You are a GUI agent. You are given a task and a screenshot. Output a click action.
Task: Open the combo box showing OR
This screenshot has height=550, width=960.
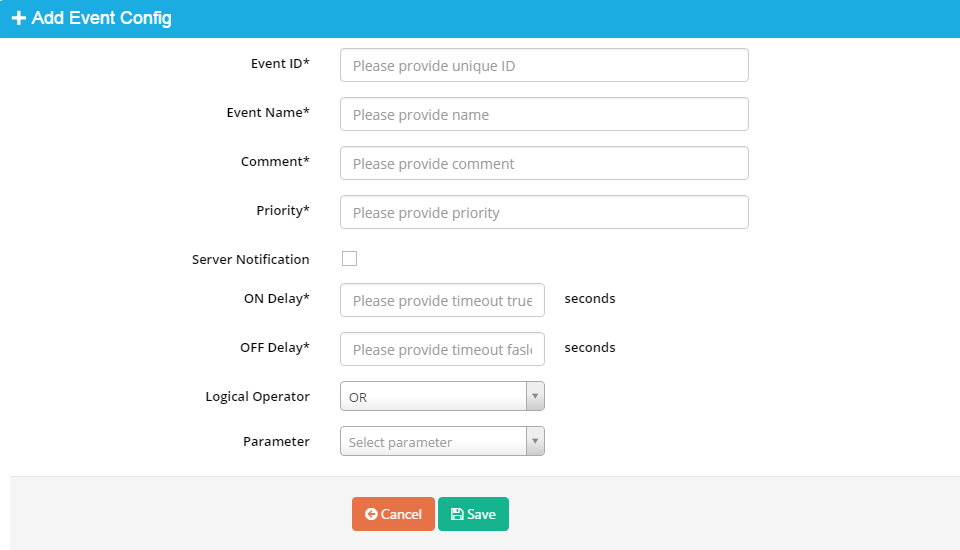(x=442, y=396)
